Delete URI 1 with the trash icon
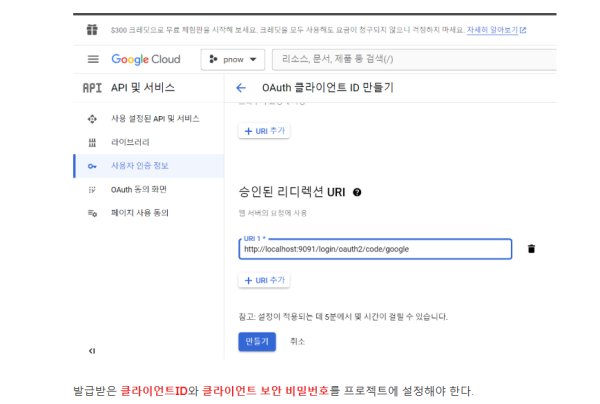The width and height of the screenshot is (600, 404). [531, 249]
